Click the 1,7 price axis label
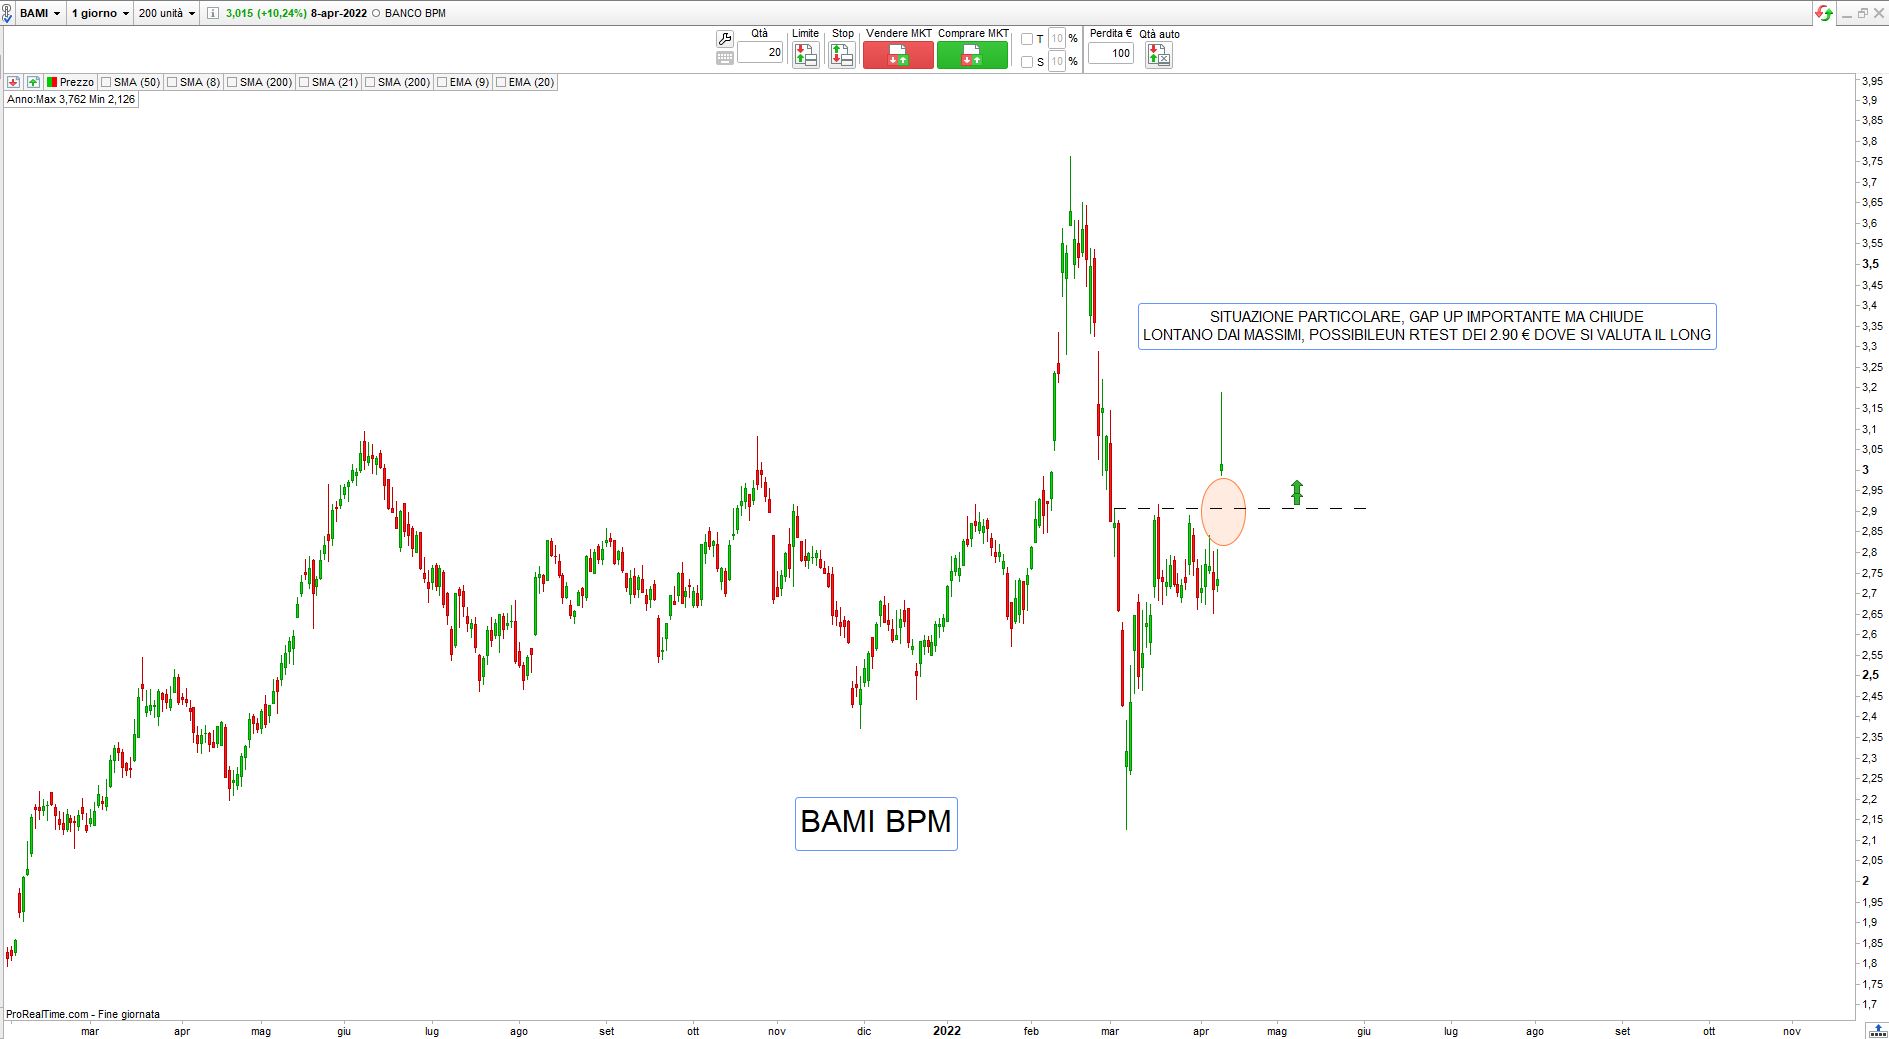Viewport: 1889px width, 1039px height. [1869, 1004]
